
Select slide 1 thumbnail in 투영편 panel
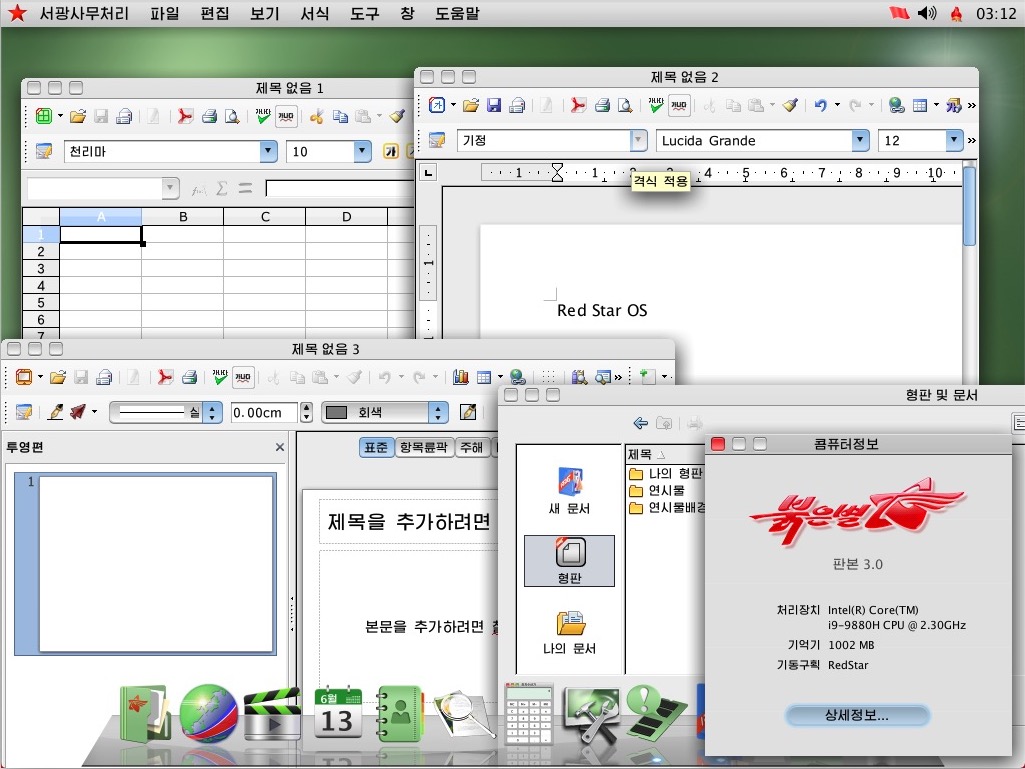tap(155, 564)
